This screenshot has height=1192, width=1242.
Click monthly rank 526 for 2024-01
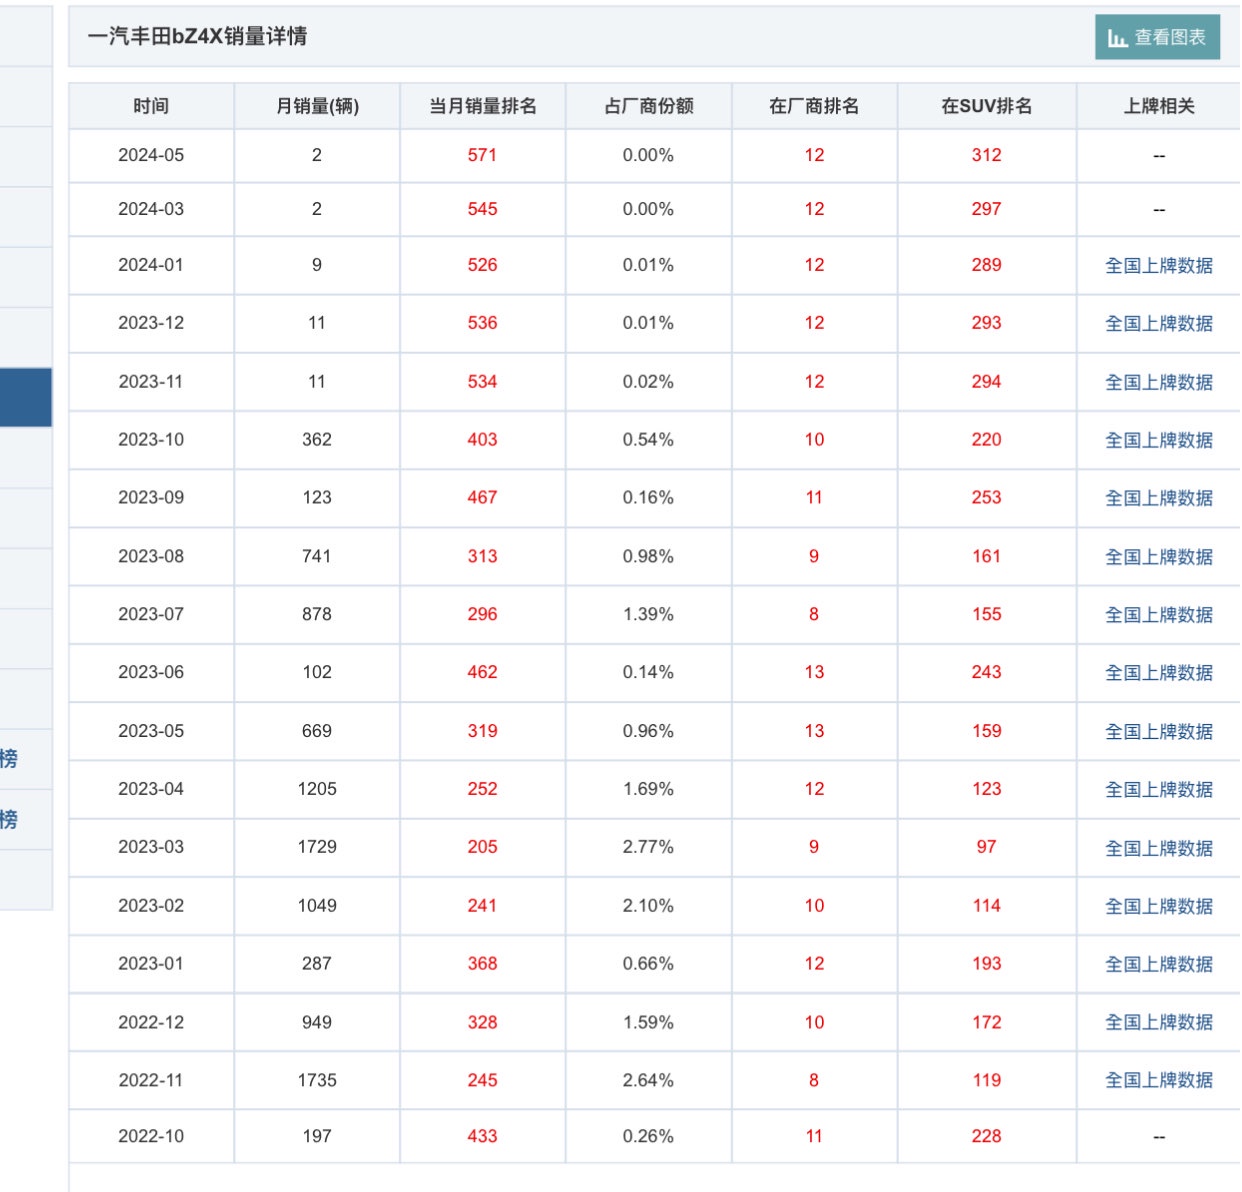[x=482, y=265]
